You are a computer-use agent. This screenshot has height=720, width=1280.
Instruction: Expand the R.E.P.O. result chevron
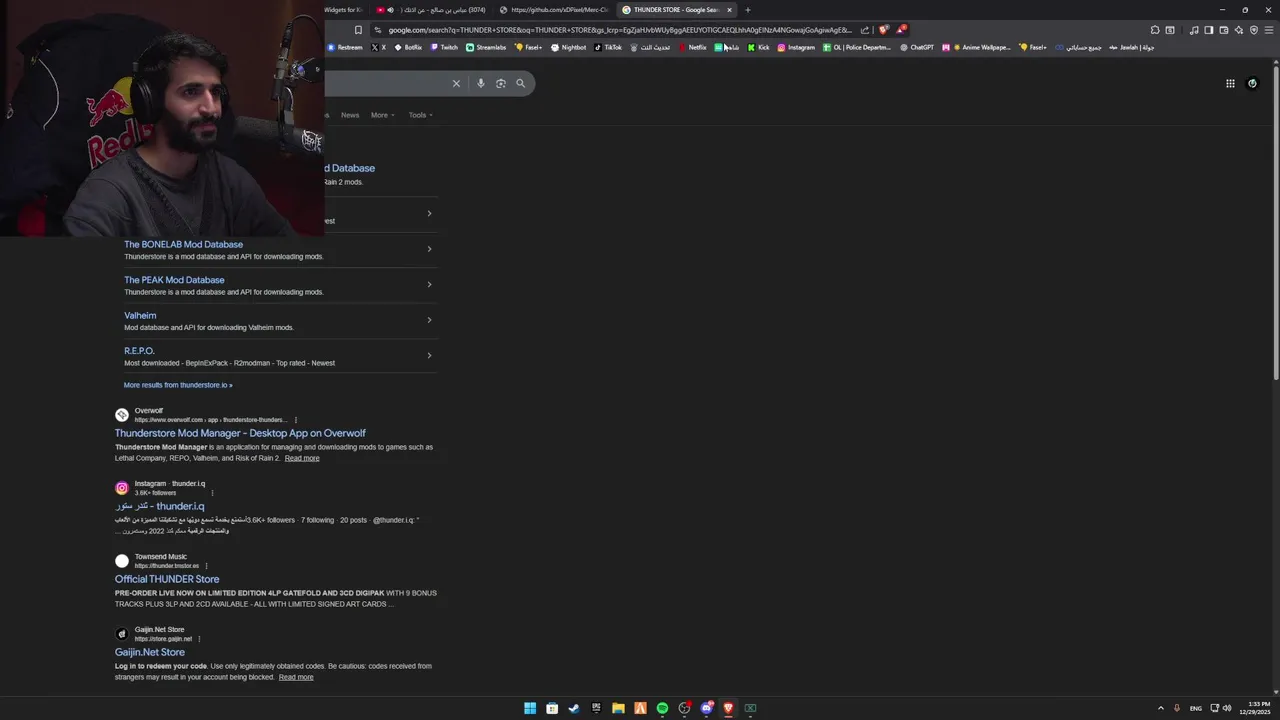(x=429, y=356)
